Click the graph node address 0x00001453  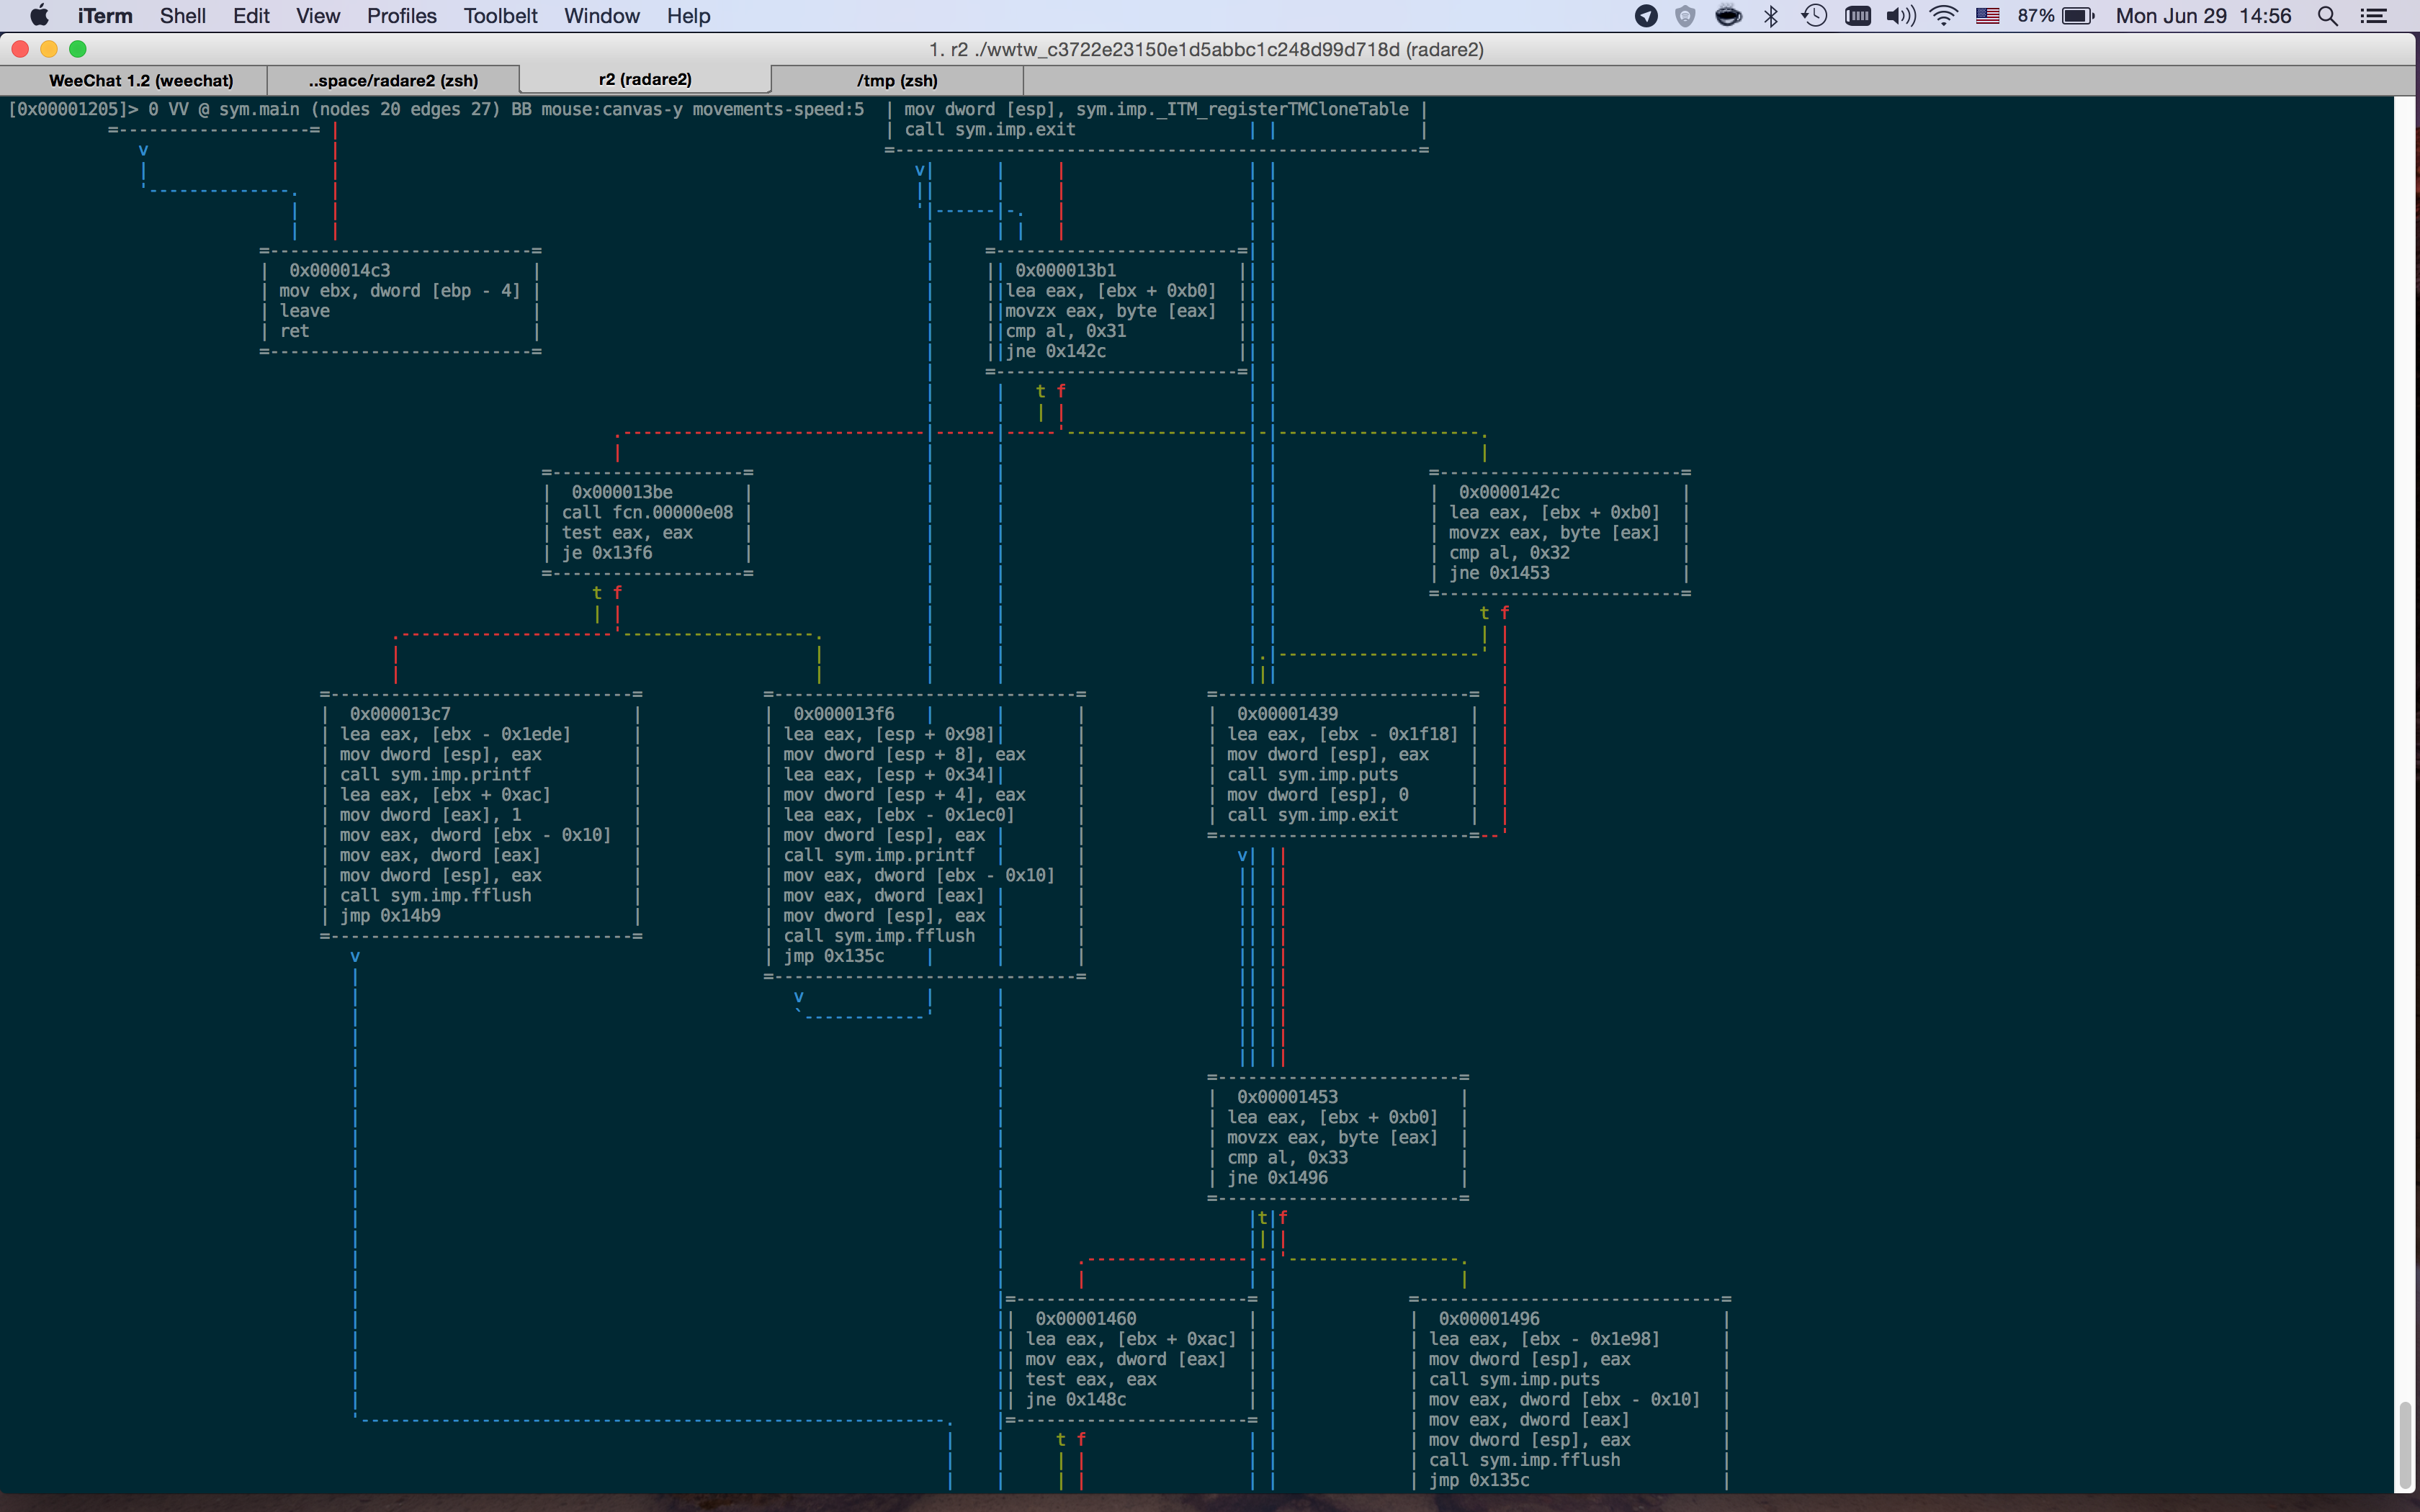1287,1097
